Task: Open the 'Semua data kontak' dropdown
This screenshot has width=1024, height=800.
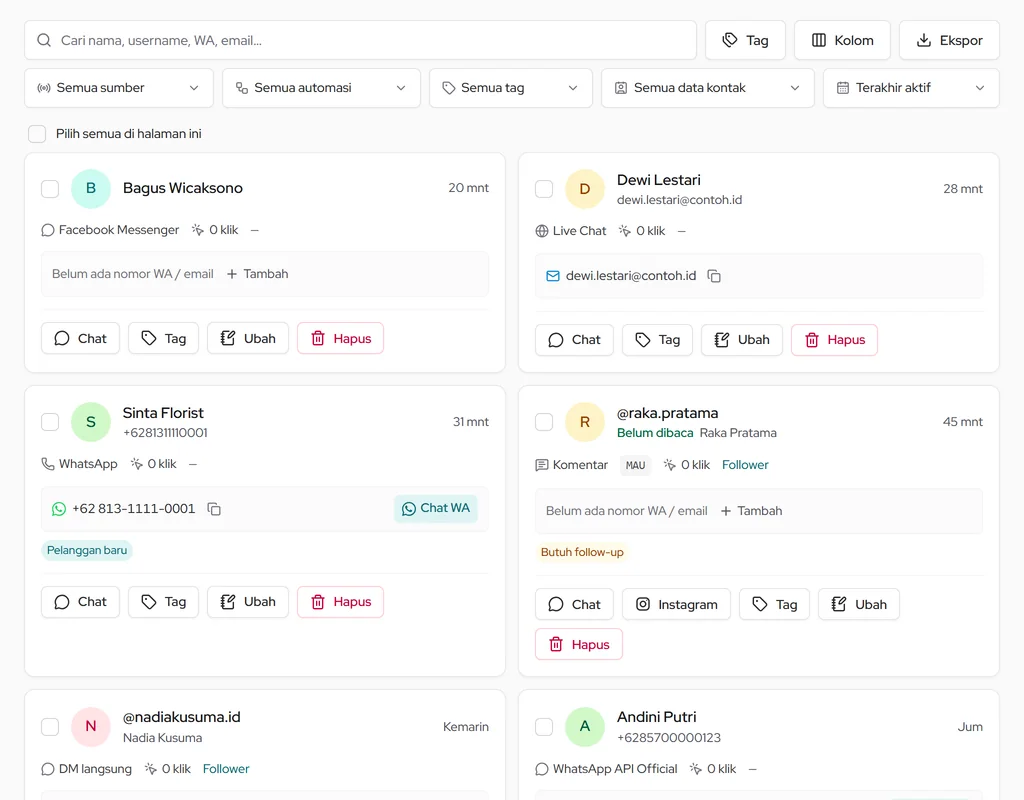Action: [x=708, y=88]
